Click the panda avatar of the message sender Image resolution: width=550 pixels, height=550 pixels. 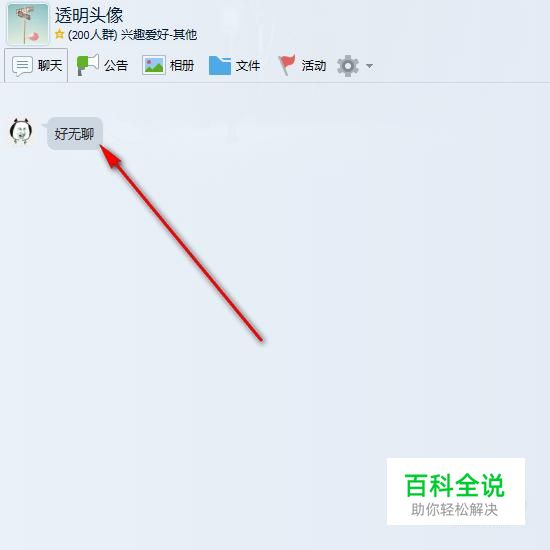click(x=21, y=131)
